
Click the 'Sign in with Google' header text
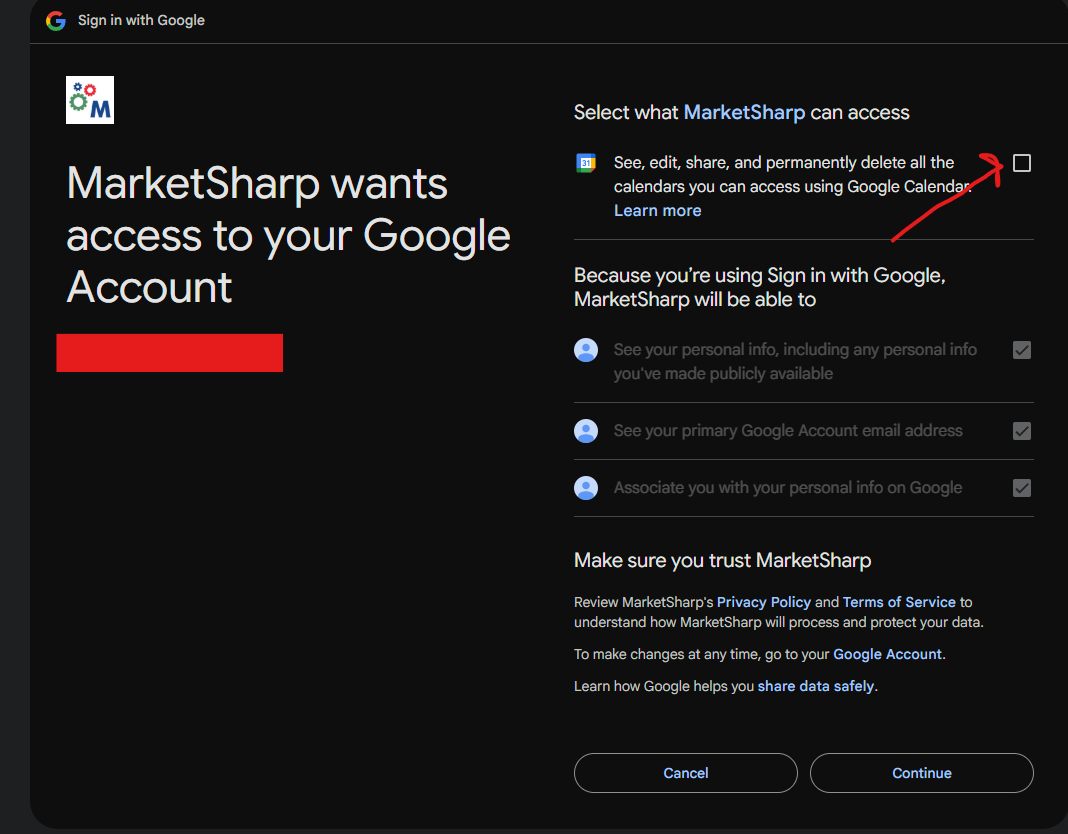pyautogui.click(x=141, y=20)
